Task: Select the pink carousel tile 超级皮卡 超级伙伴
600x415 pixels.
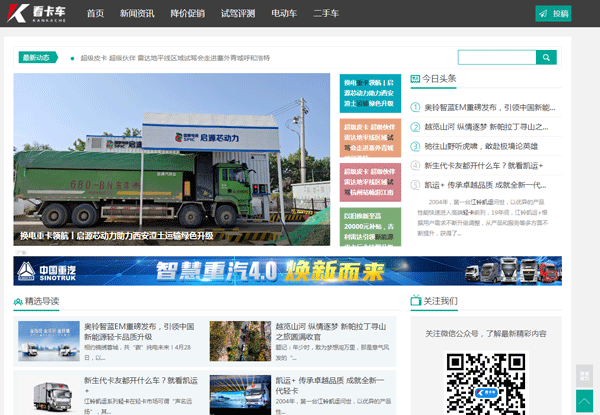Action: click(x=370, y=182)
